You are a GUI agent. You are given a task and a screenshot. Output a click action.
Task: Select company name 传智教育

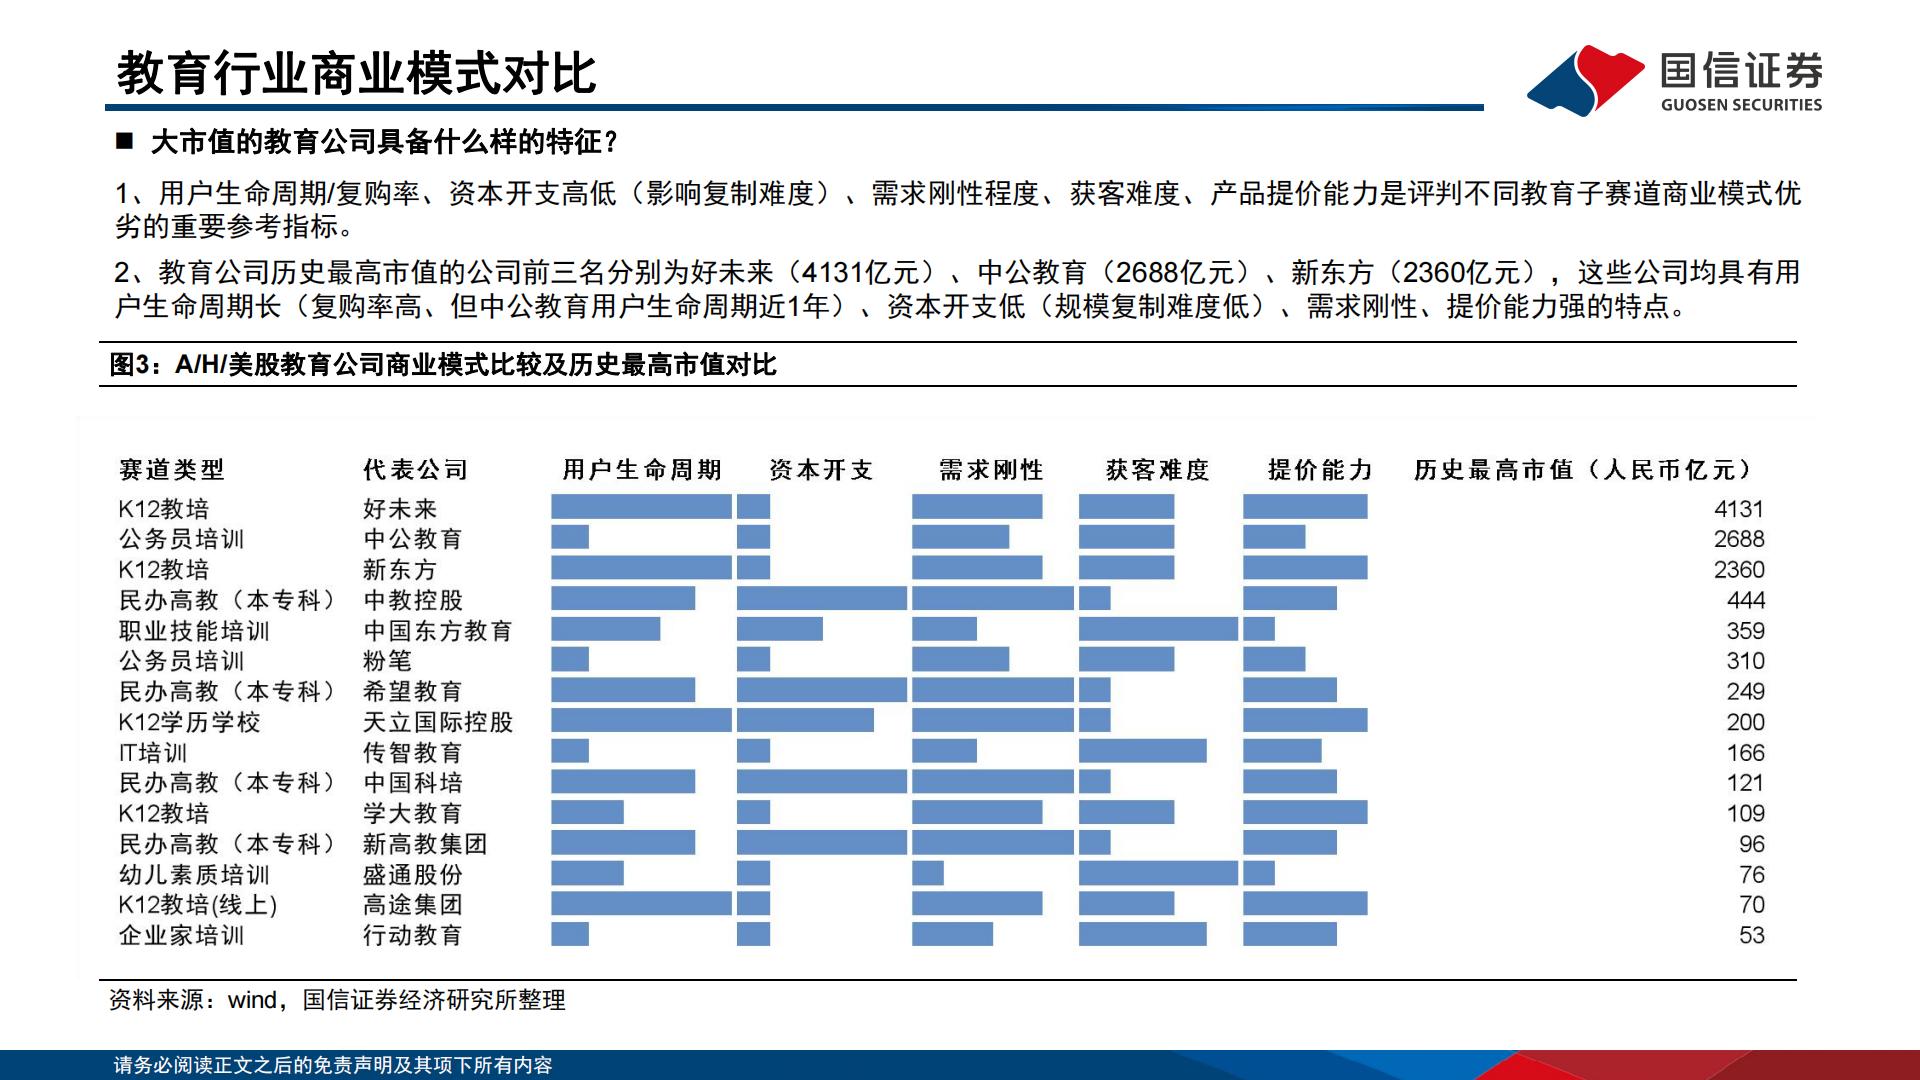413,753
